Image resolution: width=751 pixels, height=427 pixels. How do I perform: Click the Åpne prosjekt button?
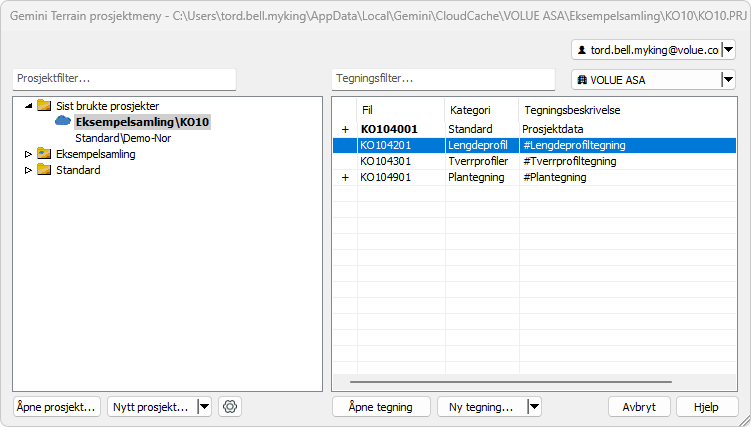click(x=57, y=407)
